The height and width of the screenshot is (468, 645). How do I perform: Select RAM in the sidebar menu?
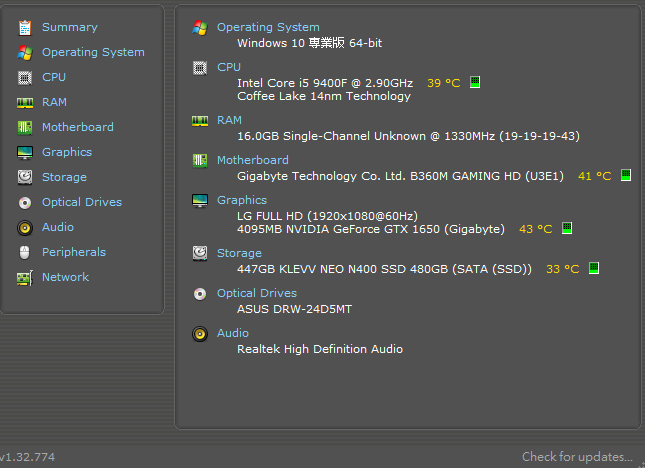click(x=54, y=102)
